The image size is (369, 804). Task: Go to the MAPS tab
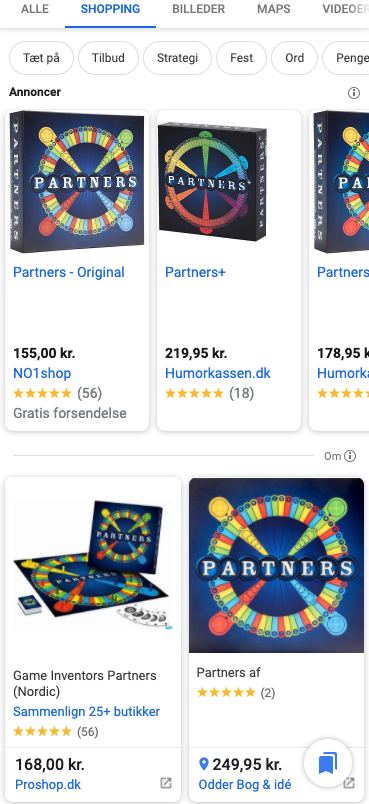pyautogui.click(x=274, y=9)
